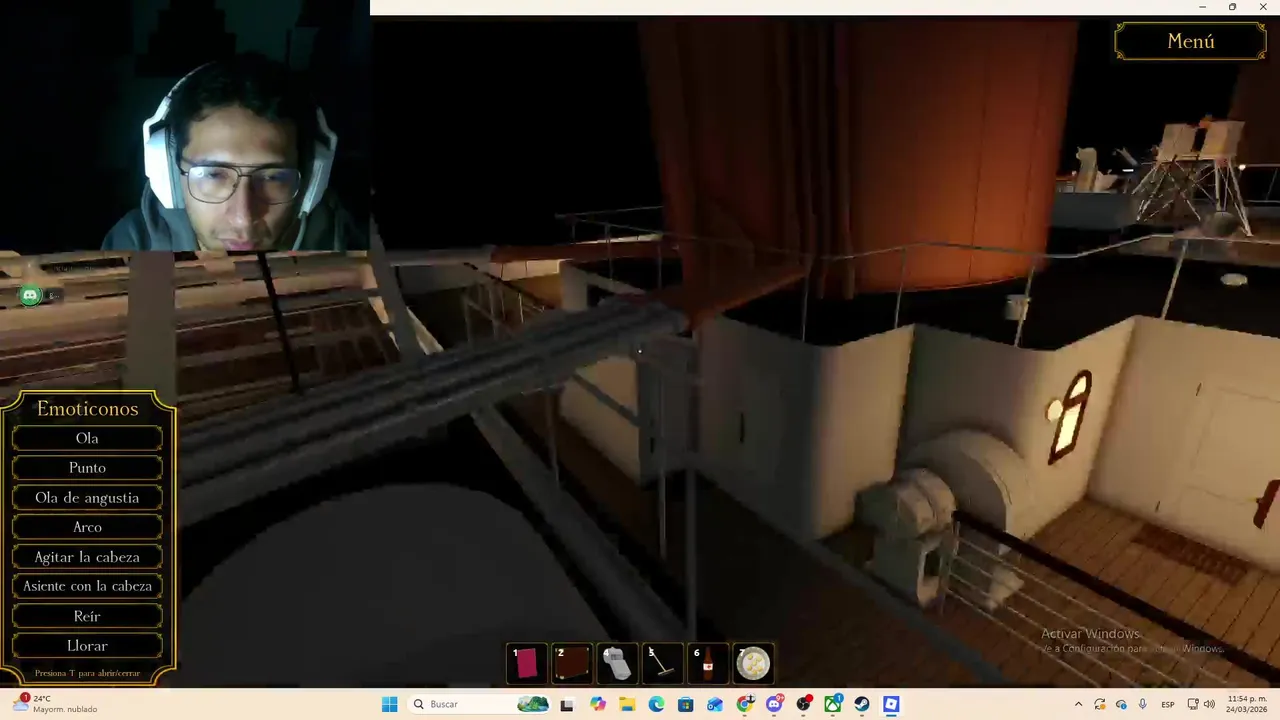Play the Llorar emote

87,646
